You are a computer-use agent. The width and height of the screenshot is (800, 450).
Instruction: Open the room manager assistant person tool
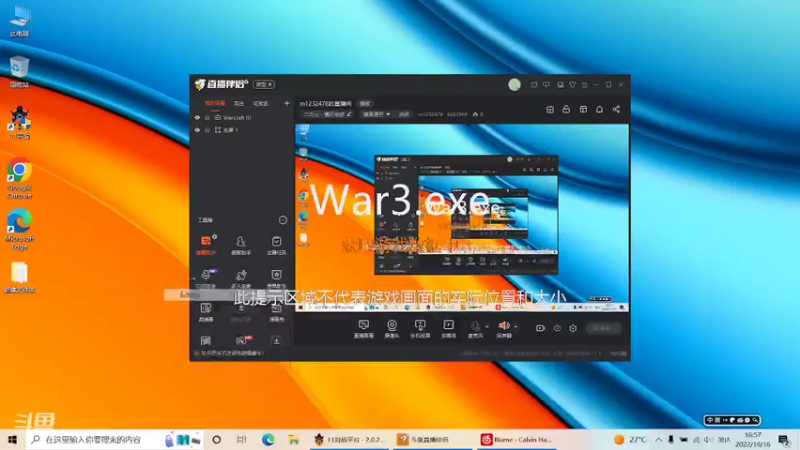[241, 245]
